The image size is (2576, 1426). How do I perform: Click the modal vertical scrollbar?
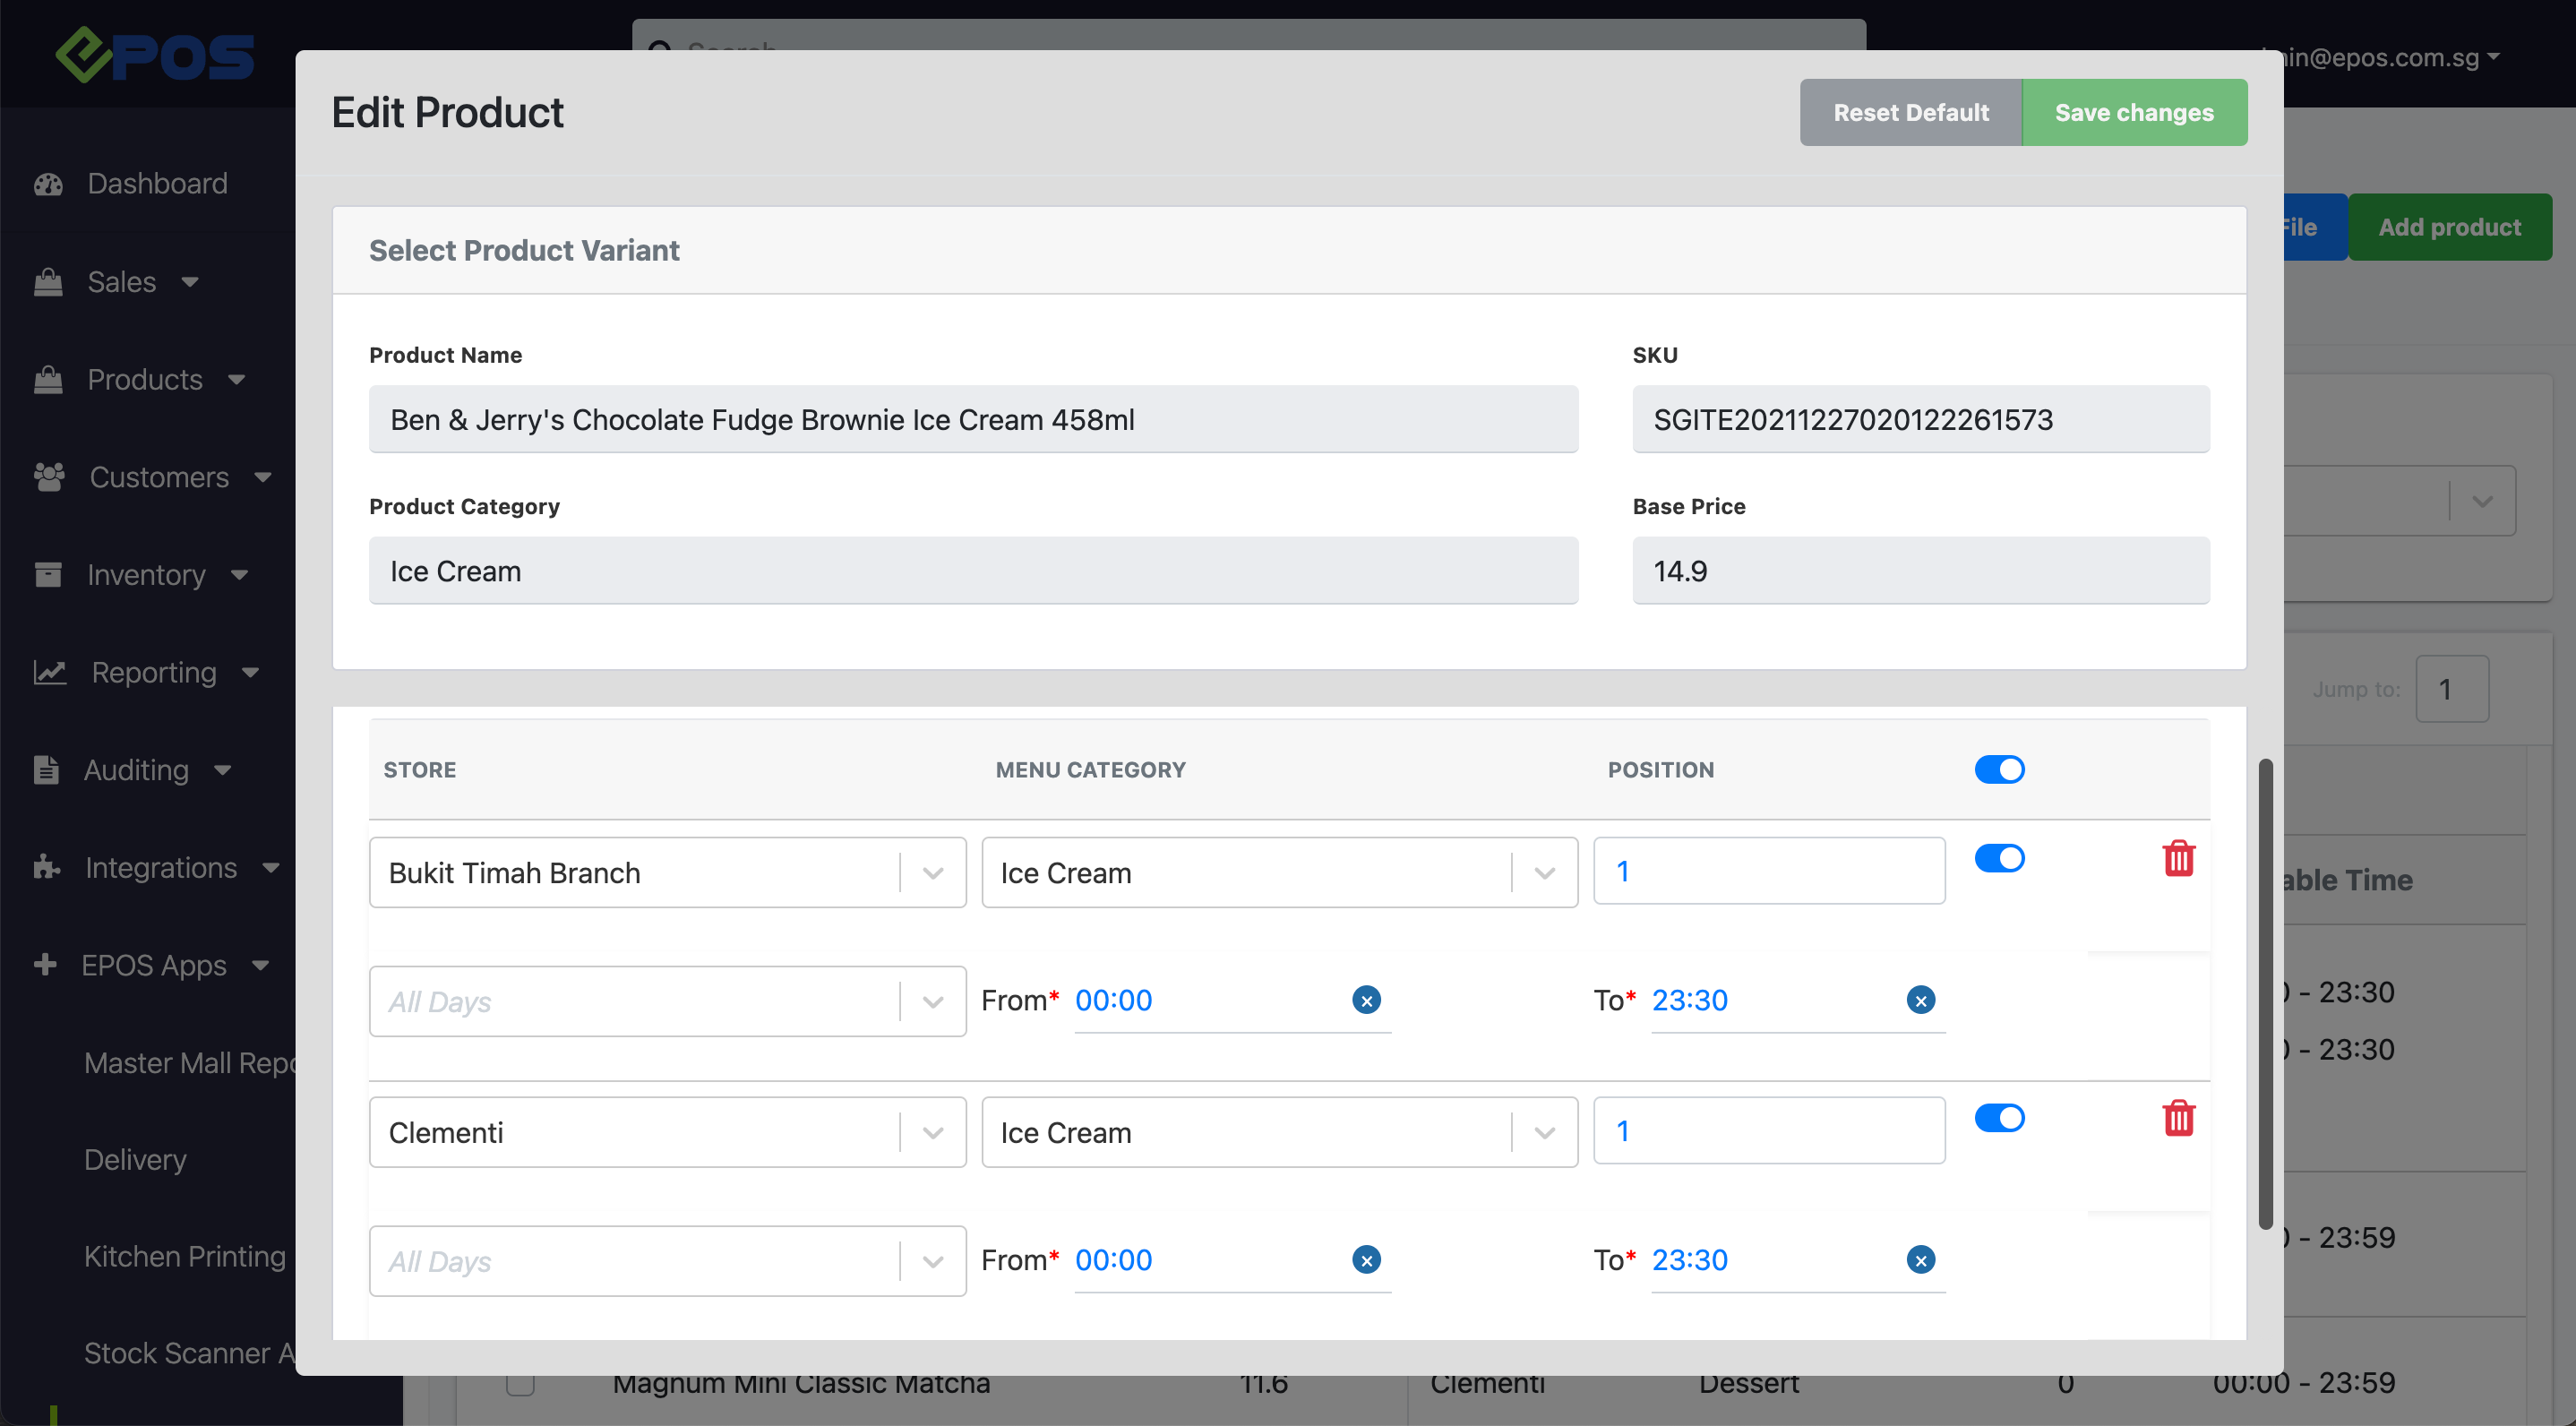pyautogui.click(x=2265, y=994)
